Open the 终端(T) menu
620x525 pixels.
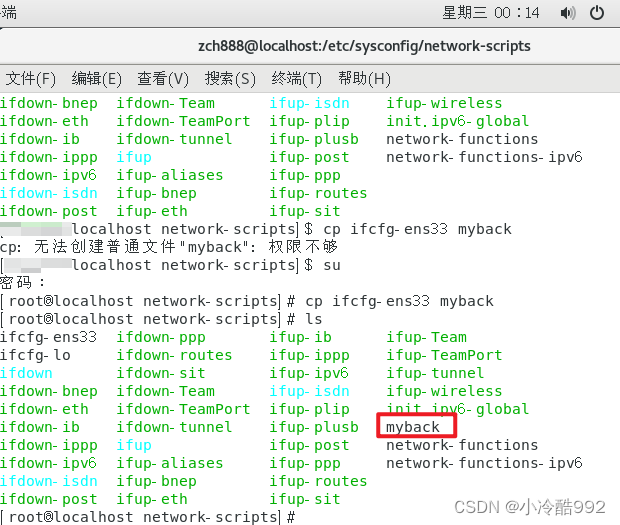click(296, 78)
